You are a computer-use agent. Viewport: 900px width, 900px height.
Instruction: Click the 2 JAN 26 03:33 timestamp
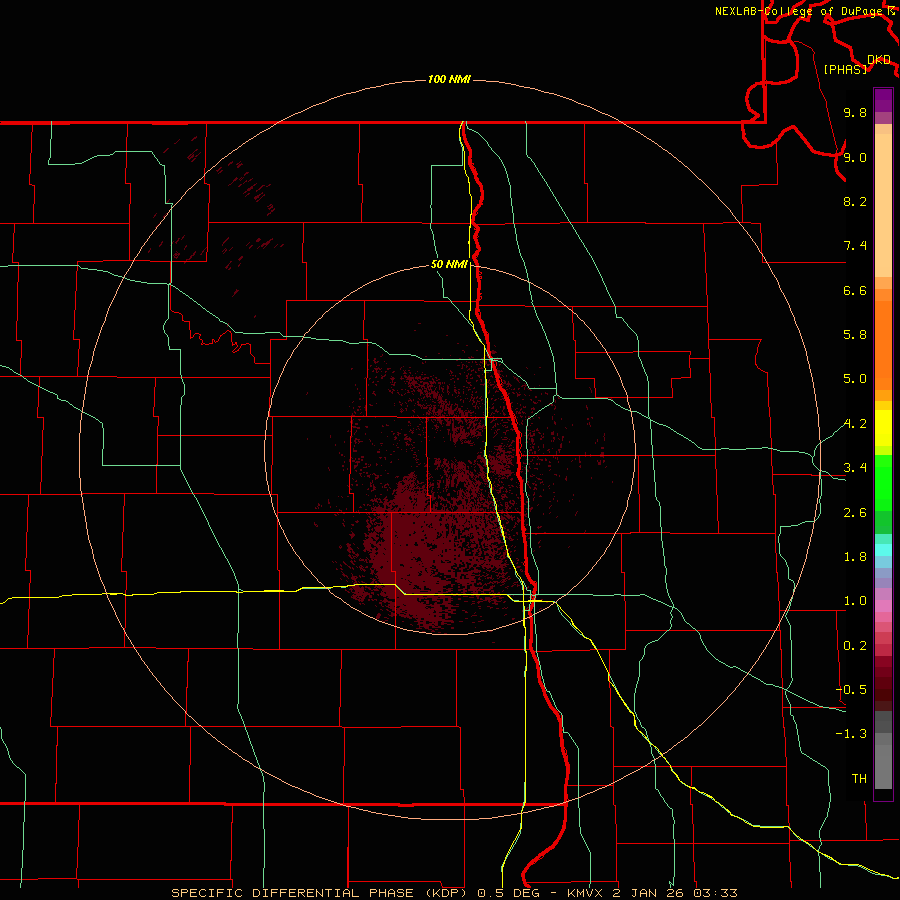coord(674,893)
